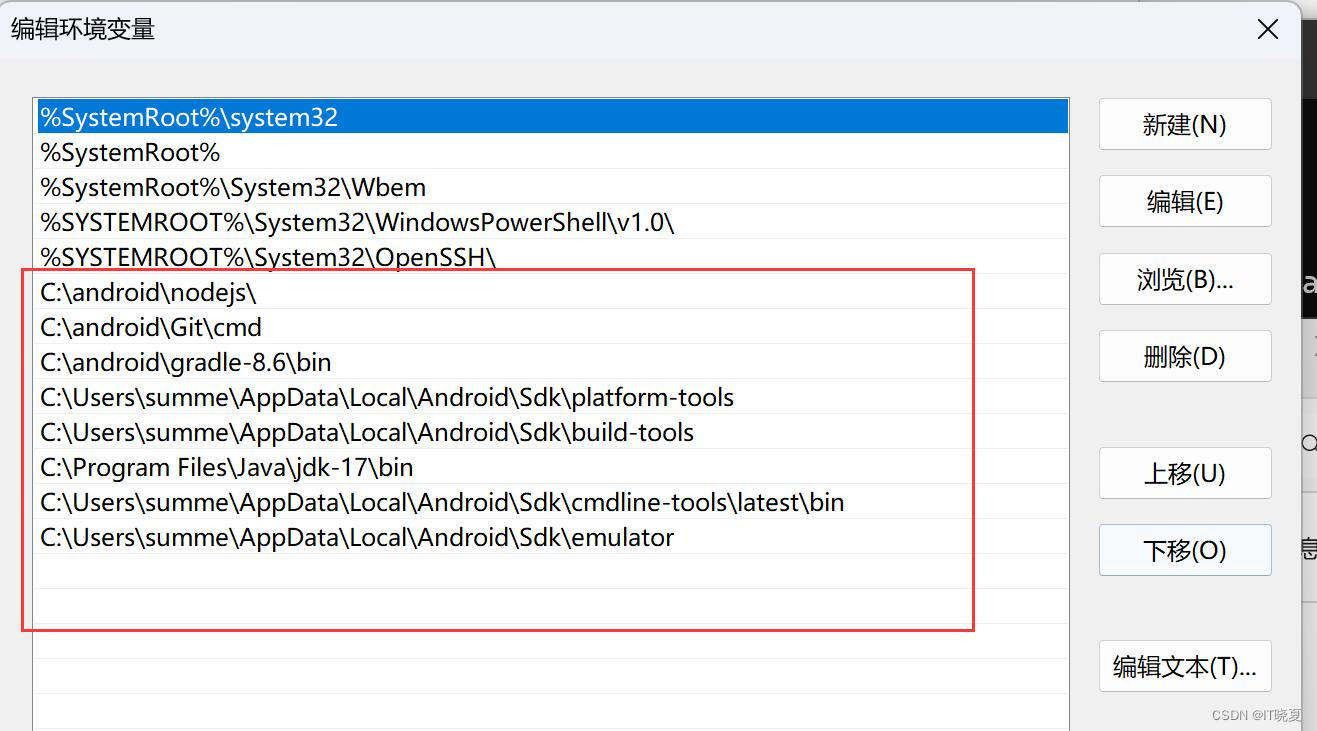Select the cmdline-tools\latest\bin path entry
This screenshot has width=1317, height=731.
tap(552, 502)
